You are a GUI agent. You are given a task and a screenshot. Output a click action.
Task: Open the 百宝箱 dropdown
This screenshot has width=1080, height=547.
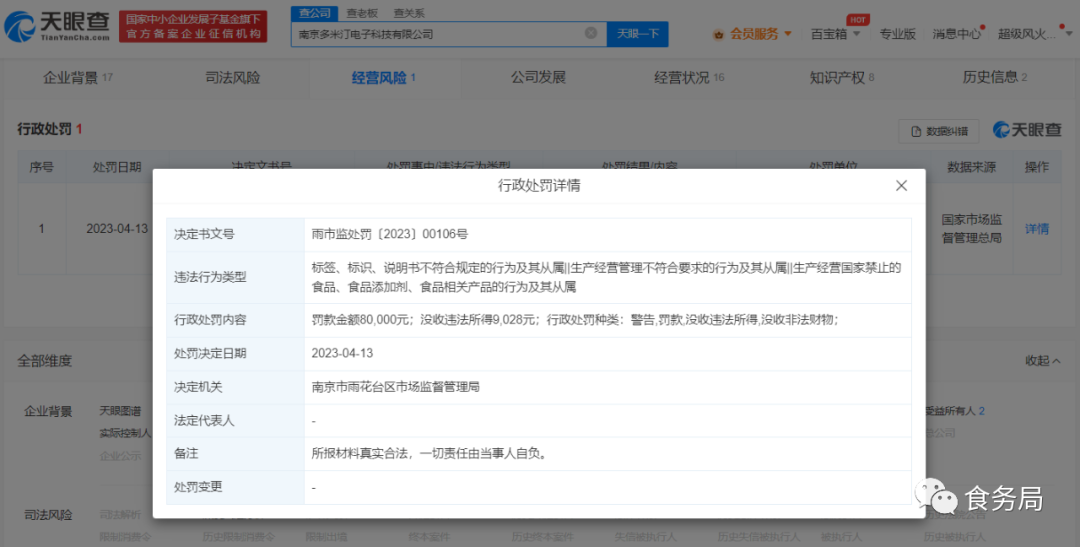pos(835,34)
